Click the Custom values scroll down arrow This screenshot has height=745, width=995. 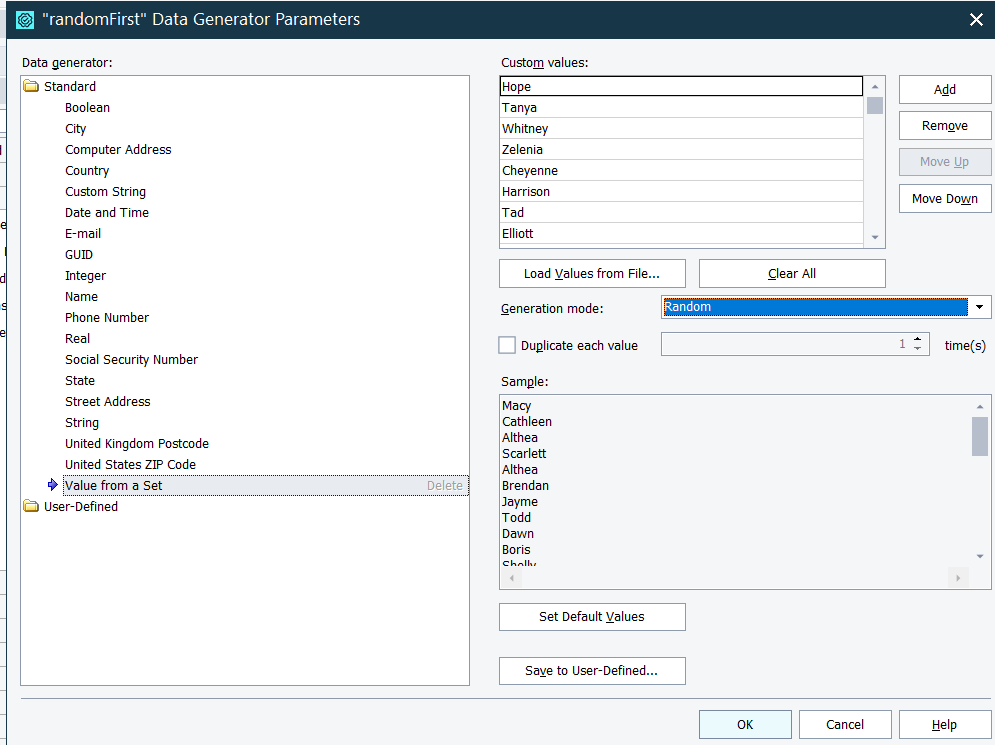(875, 238)
